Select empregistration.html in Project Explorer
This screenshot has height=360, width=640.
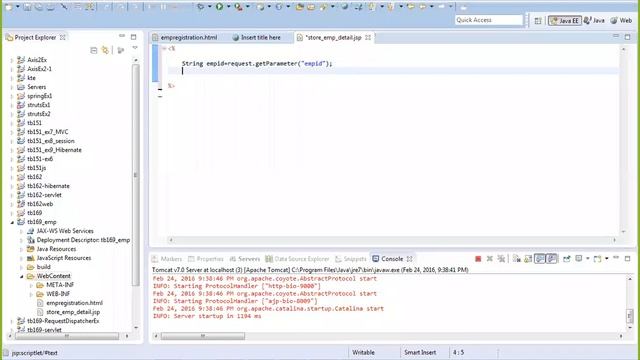70,303
